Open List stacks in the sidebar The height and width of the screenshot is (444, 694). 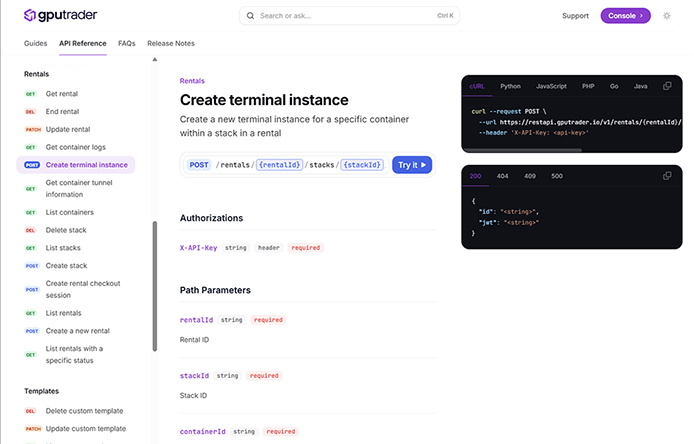click(x=63, y=248)
